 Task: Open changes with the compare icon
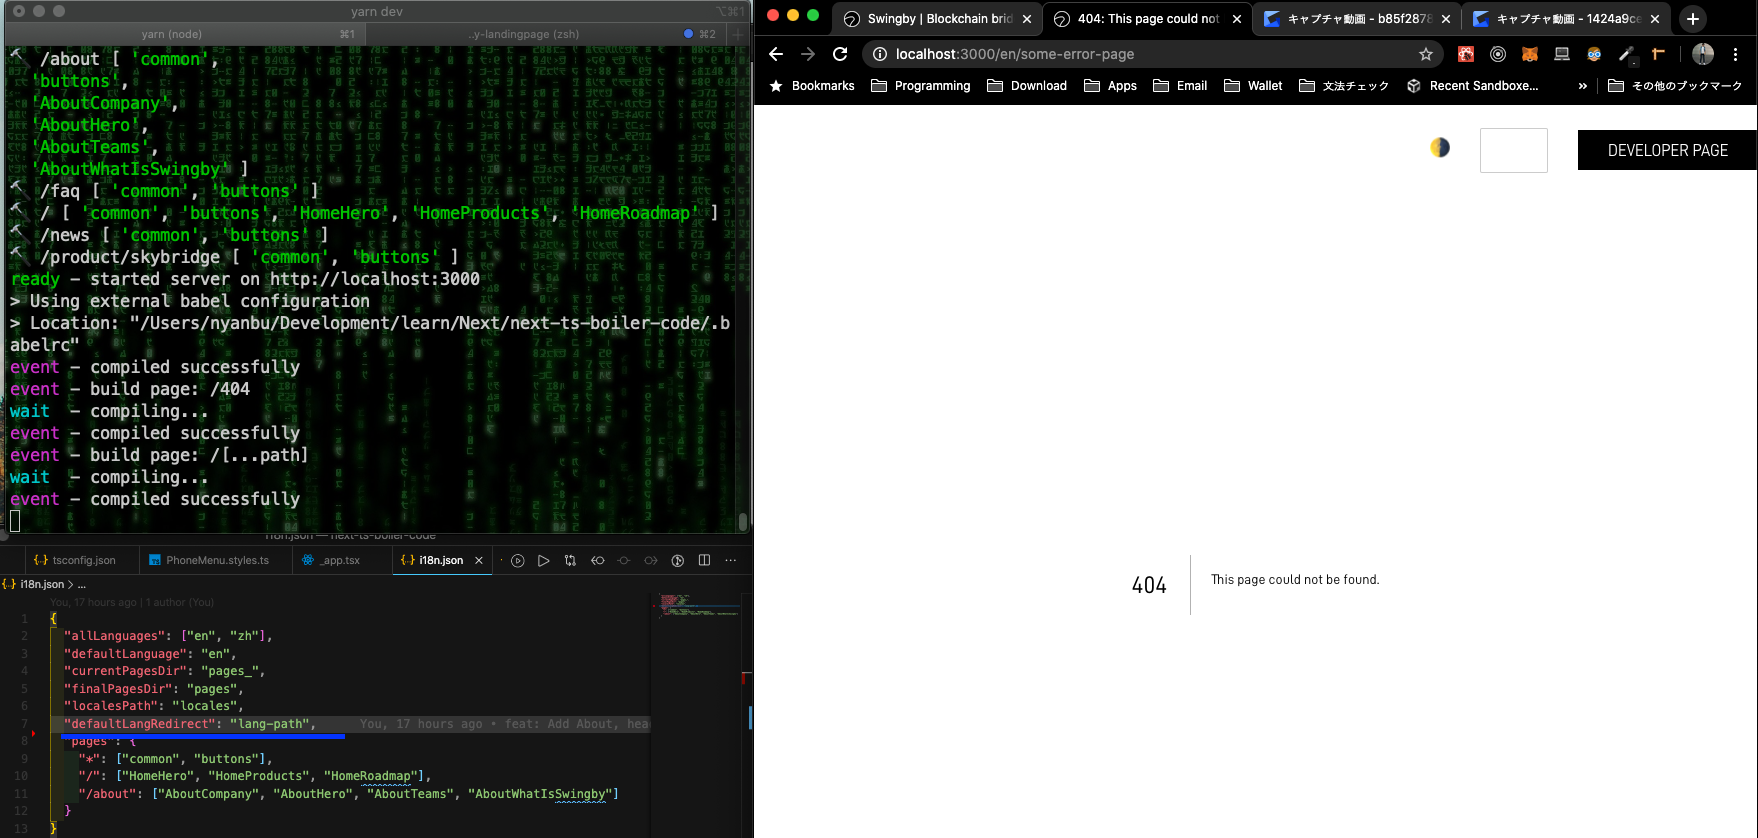[x=570, y=561]
